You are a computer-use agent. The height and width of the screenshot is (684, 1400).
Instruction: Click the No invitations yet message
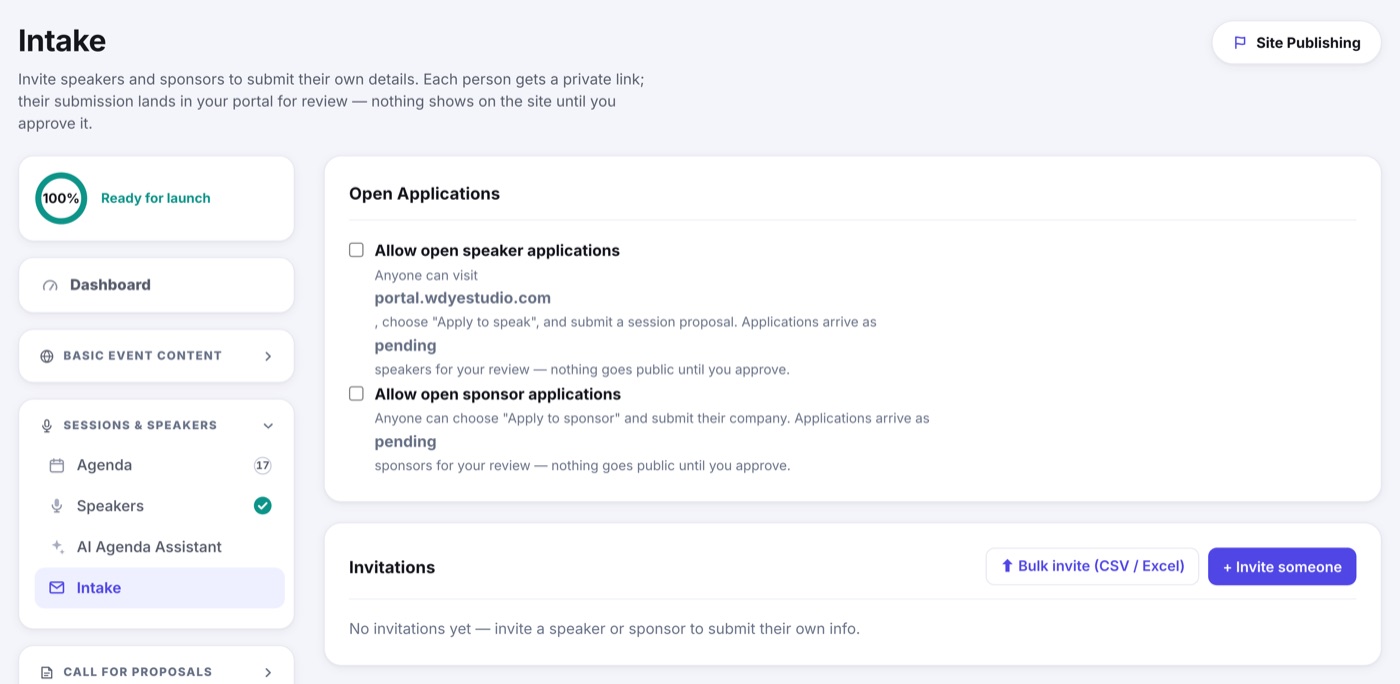coord(604,629)
